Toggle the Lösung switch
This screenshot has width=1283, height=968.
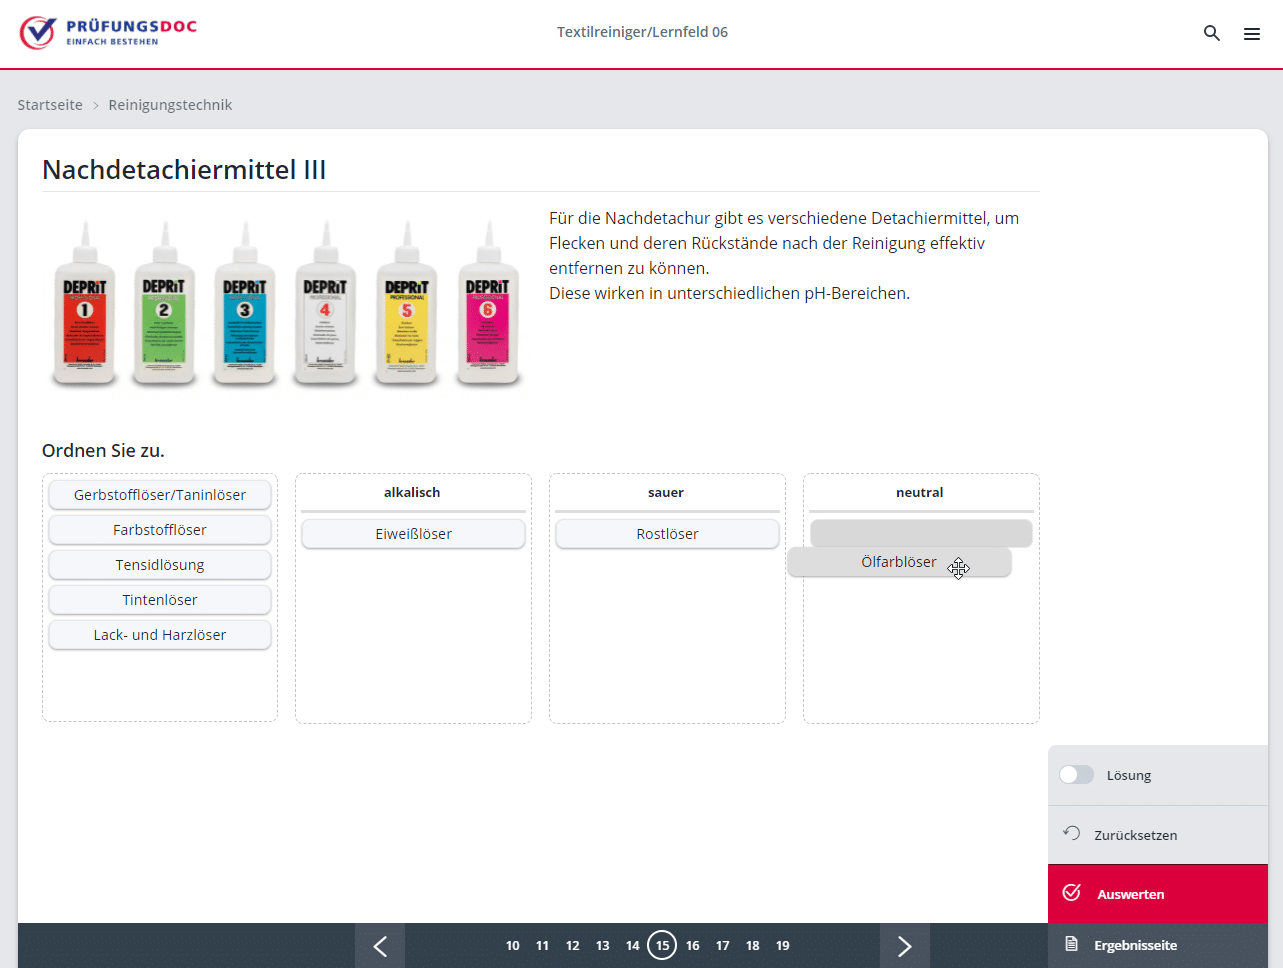(x=1076, y=775)
